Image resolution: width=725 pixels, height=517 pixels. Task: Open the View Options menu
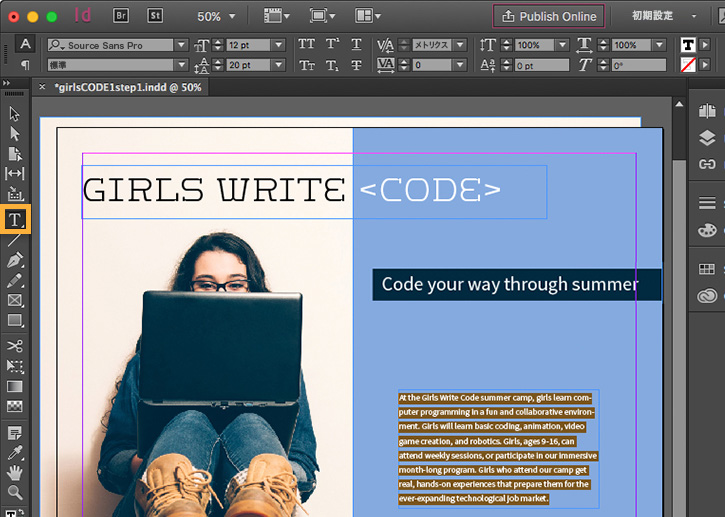point(276,16)
